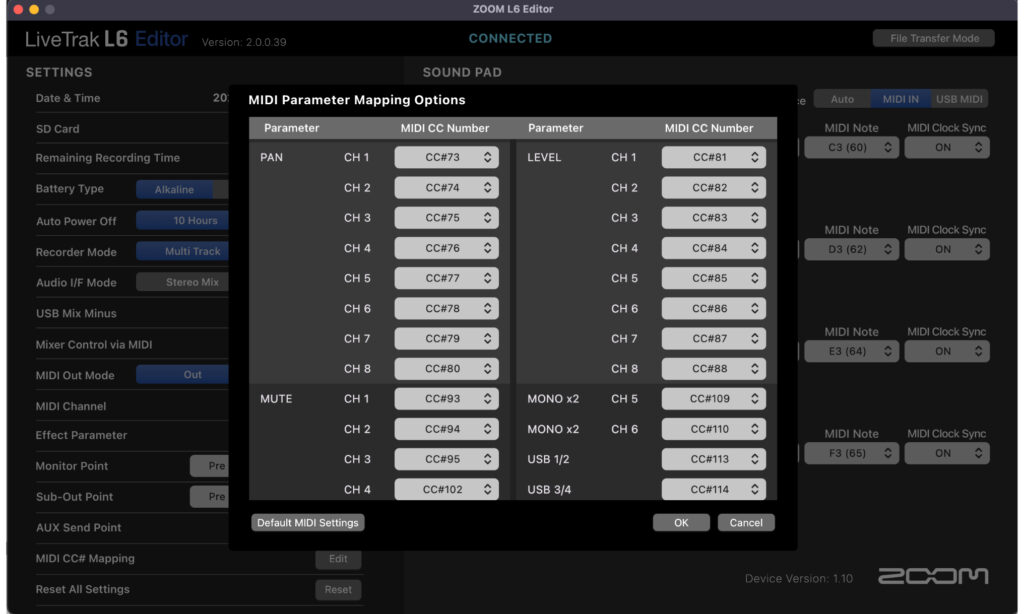
Task: Open LEVEL CH 8 CC#88 dropdown
Action: click(713, 368)
